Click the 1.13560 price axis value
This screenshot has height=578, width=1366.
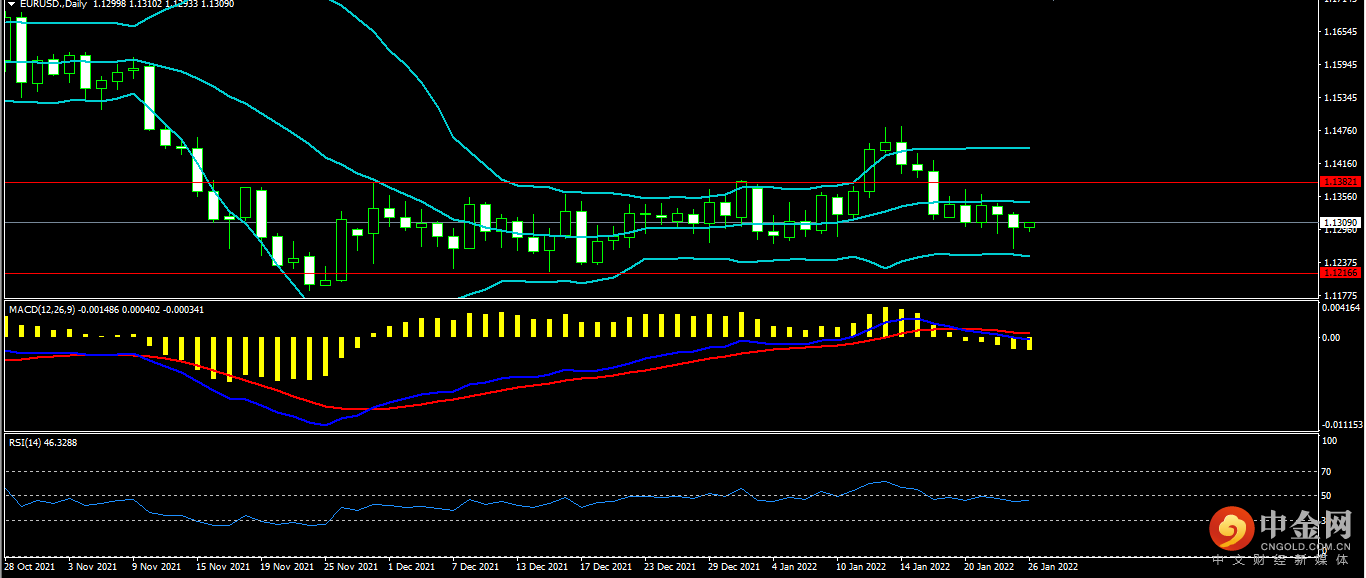[1338, 197]
